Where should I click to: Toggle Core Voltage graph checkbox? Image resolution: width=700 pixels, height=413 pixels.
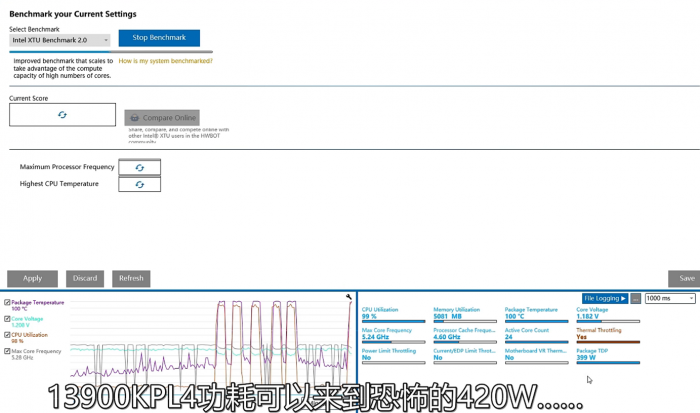tap(7, 319)
